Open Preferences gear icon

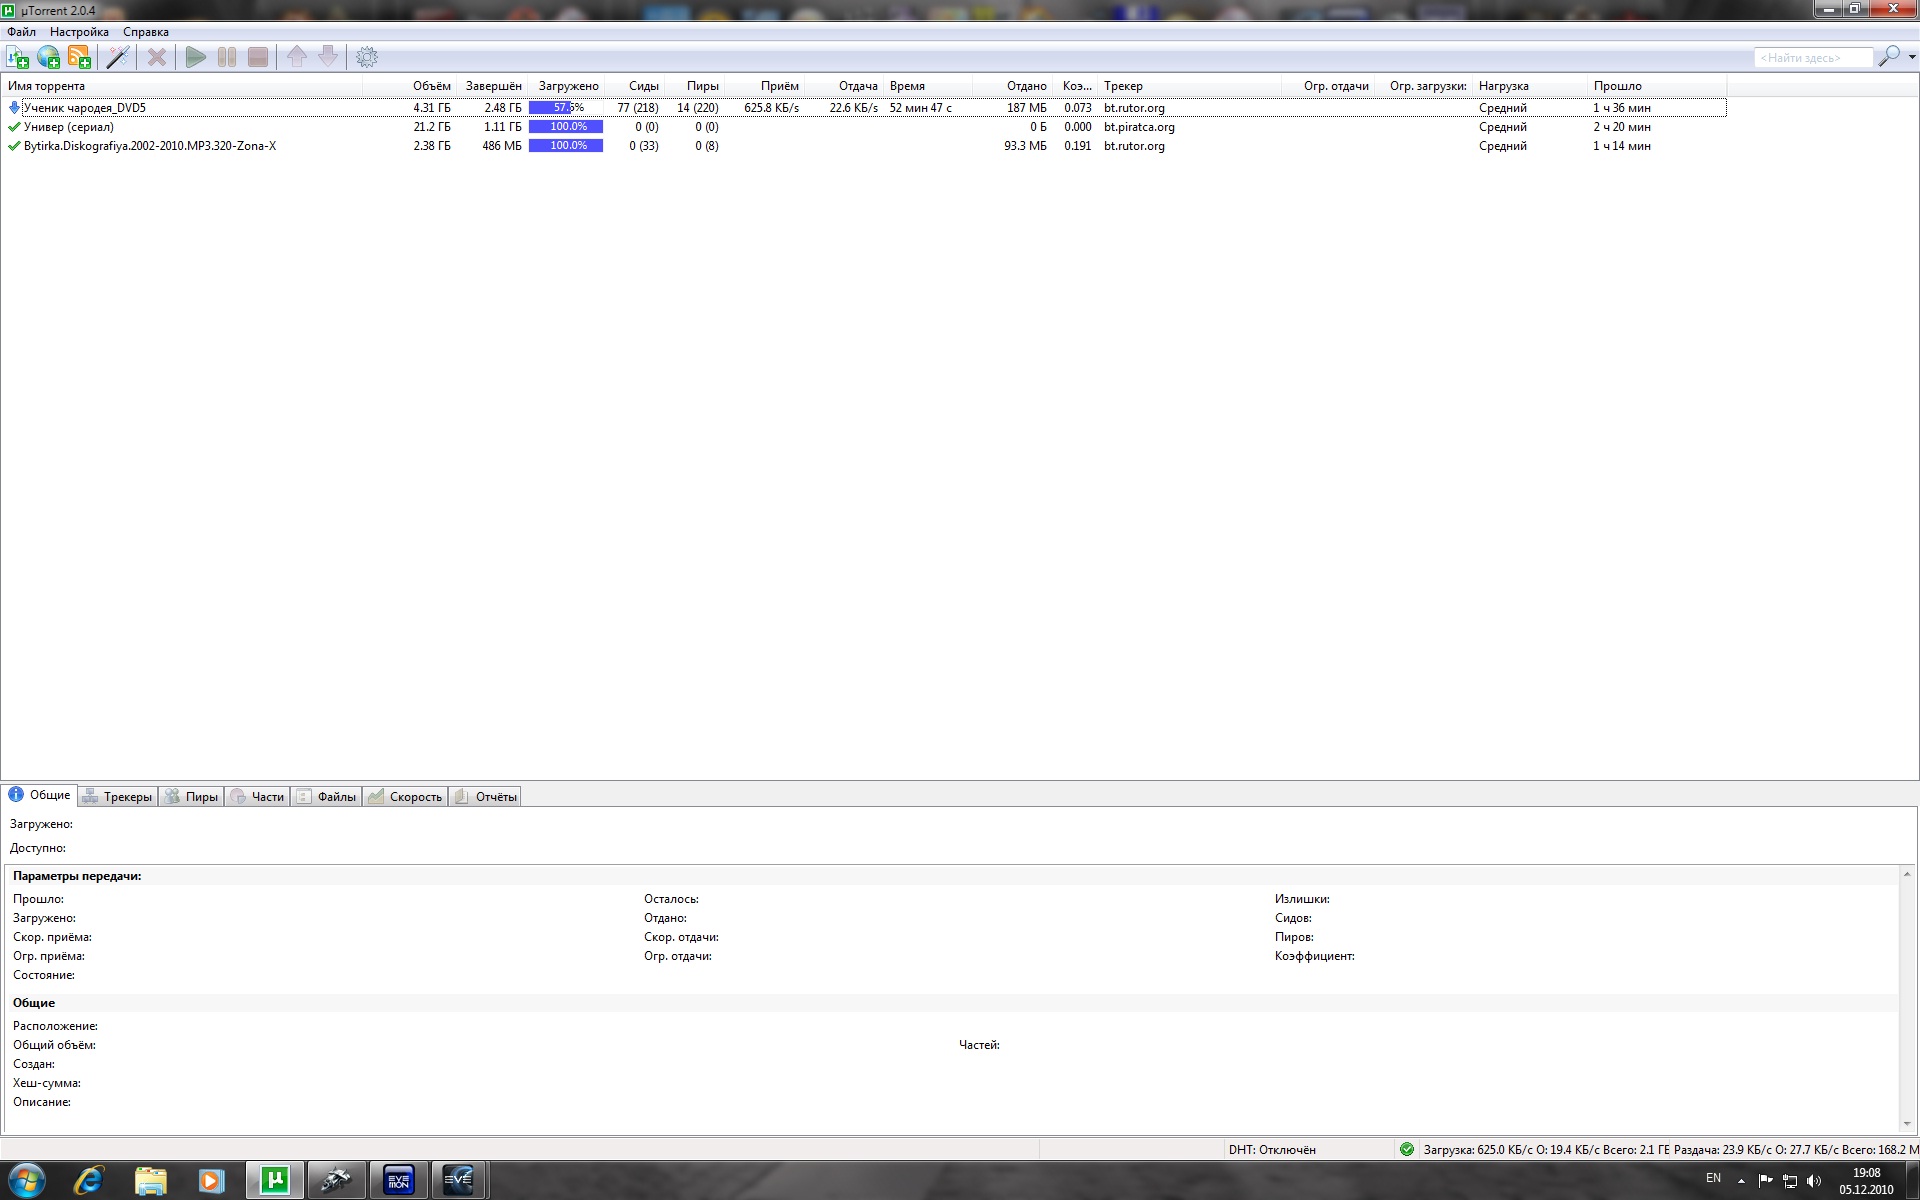[367, 57]
